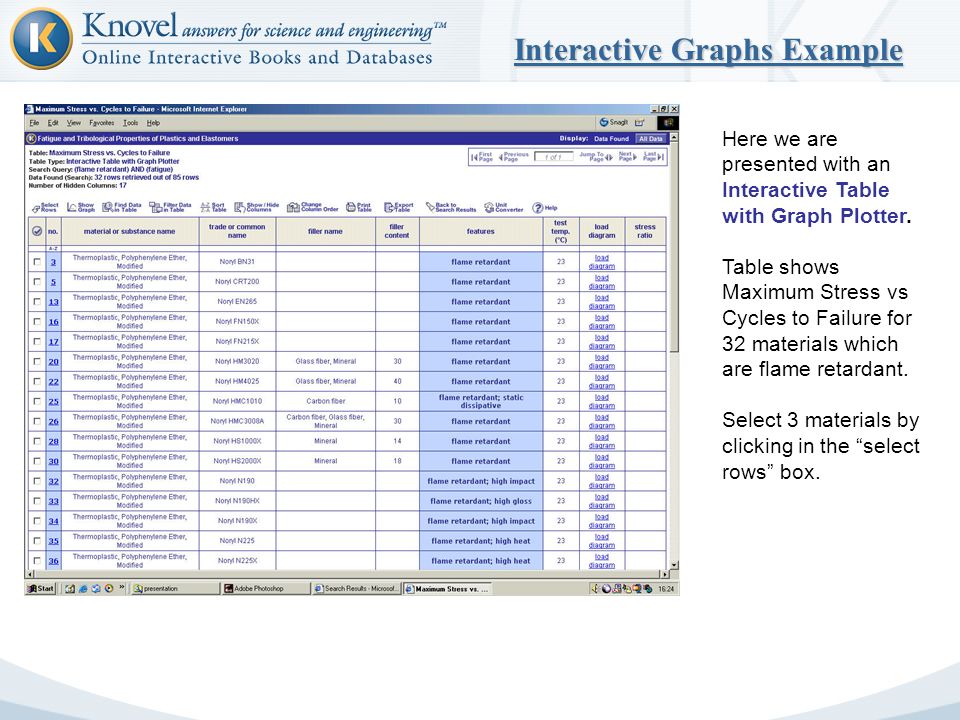The height and width of the screenshot is (720, 960).
Task: Open the Edit menu
Action: [x=53, y=123]
